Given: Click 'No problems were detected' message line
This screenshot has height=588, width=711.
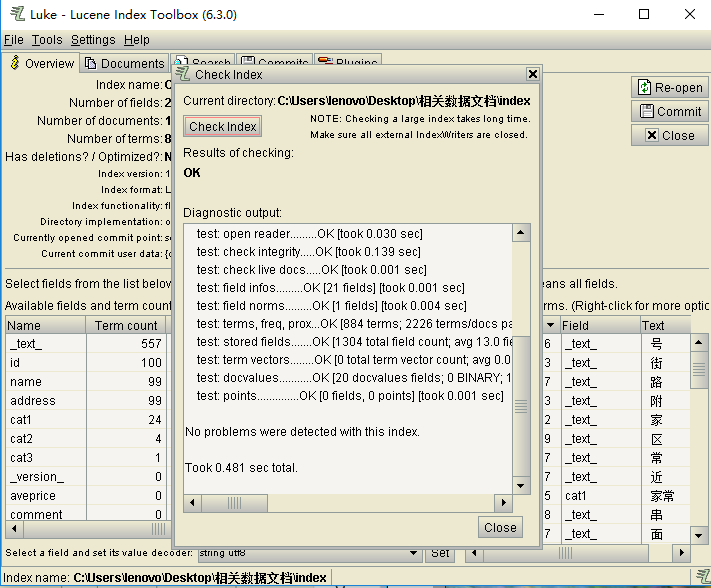Looking at the screenshot, I should tap(302, 432).
